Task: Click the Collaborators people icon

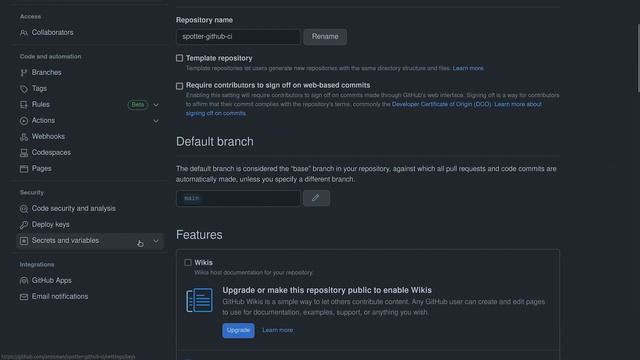Action: point(24,33)
